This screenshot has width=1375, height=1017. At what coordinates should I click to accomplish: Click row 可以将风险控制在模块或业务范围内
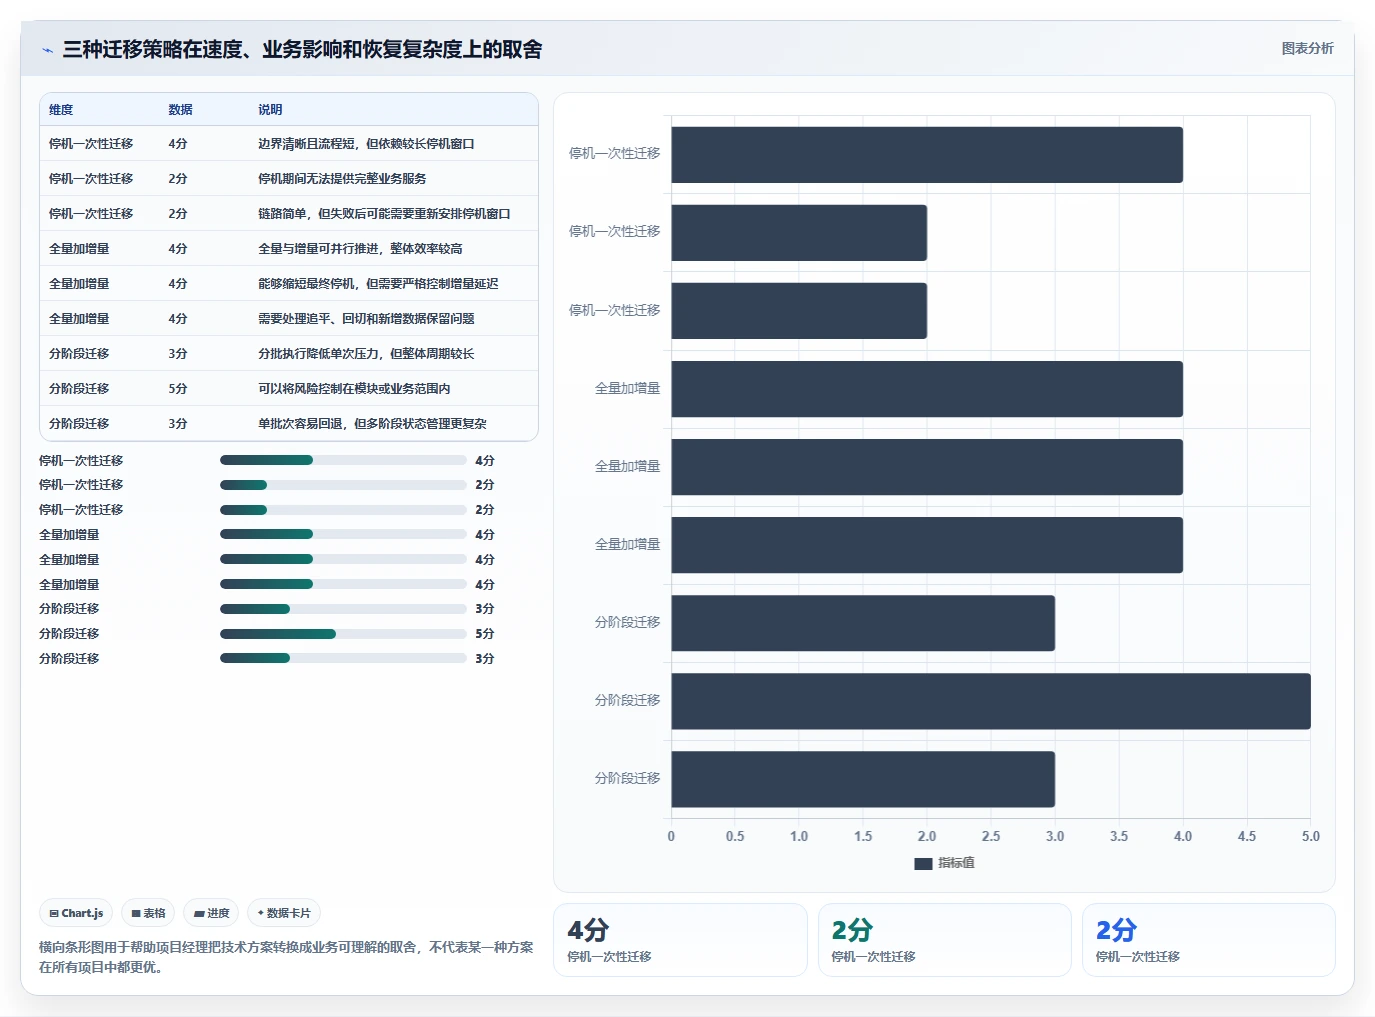tap(289, 389)
